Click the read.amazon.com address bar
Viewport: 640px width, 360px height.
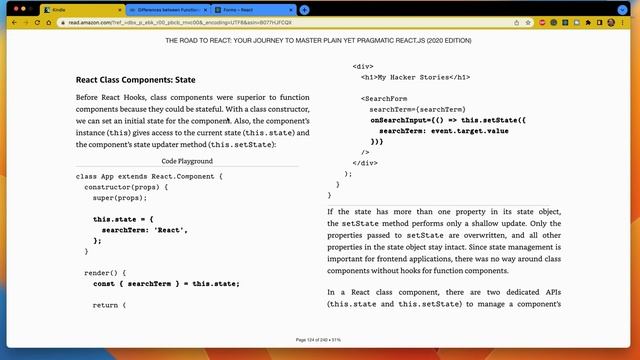pyautogui.click(x=286, y=22)
